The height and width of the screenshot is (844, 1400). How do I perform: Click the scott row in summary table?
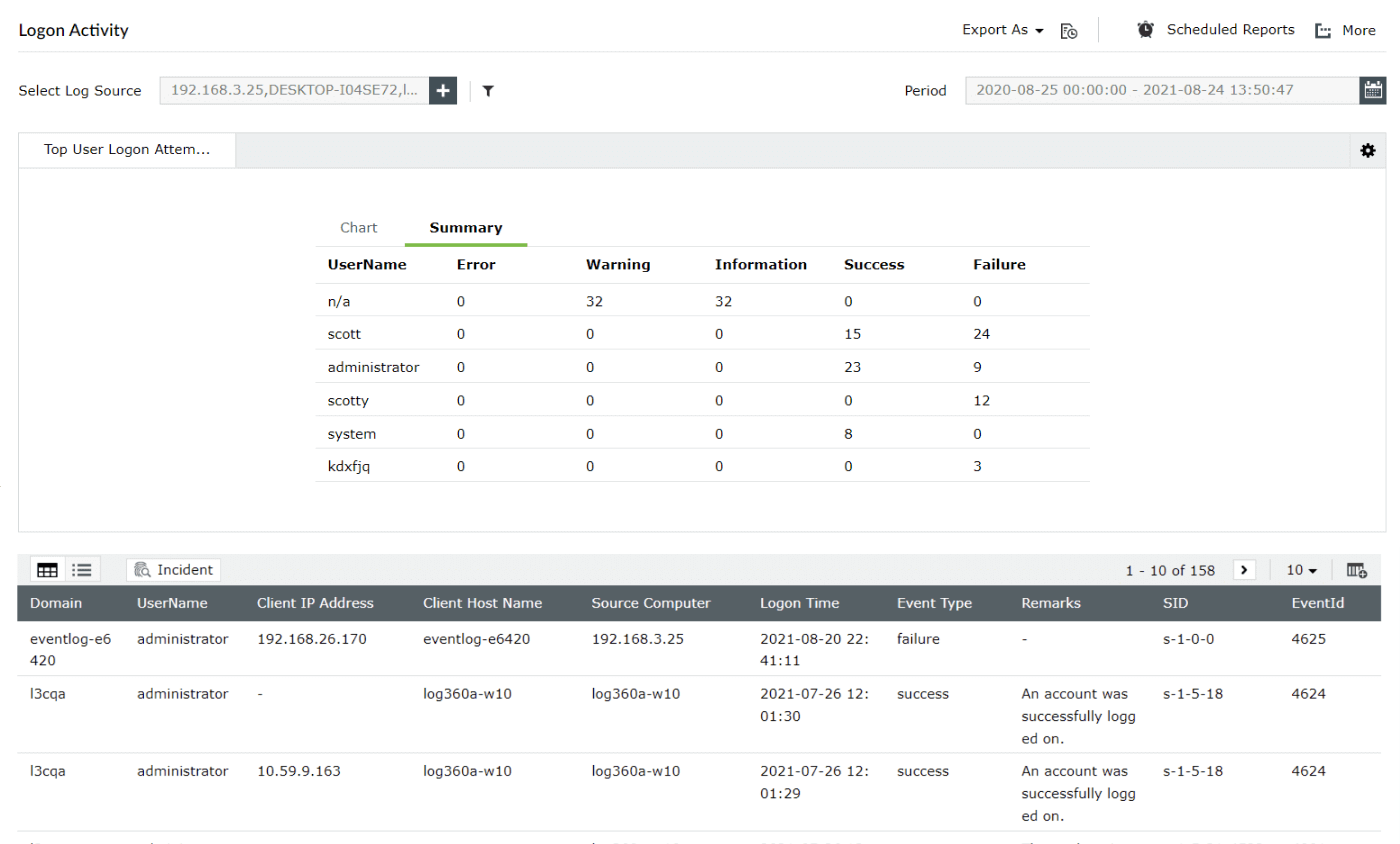[x=702, y=333]
